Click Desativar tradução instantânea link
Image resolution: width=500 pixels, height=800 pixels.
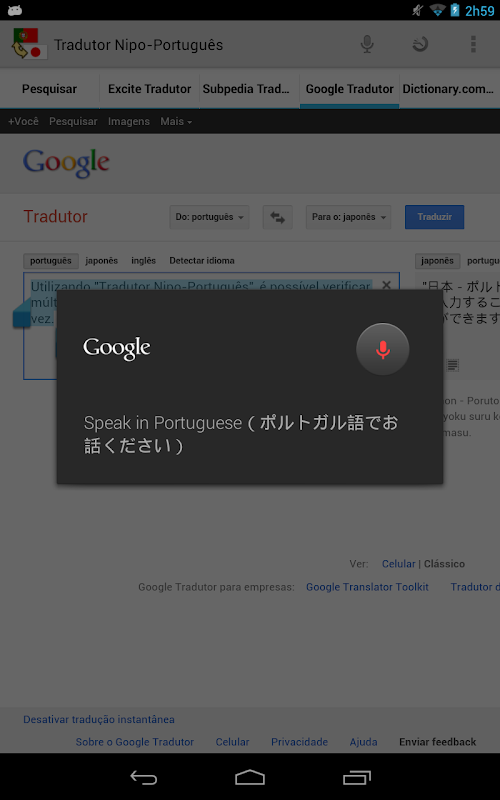tap(99, 719)
